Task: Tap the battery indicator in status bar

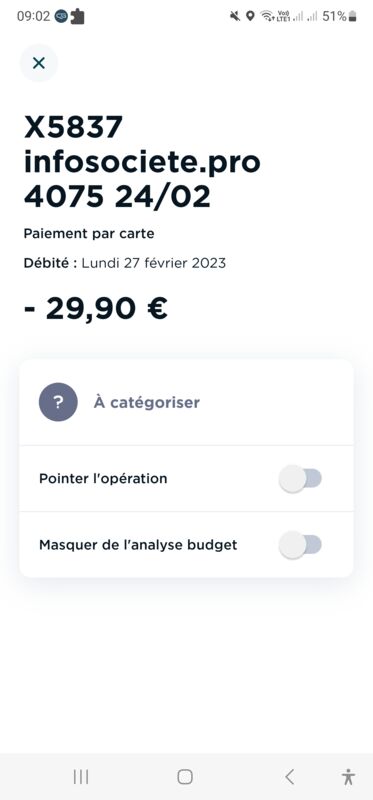Action: tap(352, 16)
